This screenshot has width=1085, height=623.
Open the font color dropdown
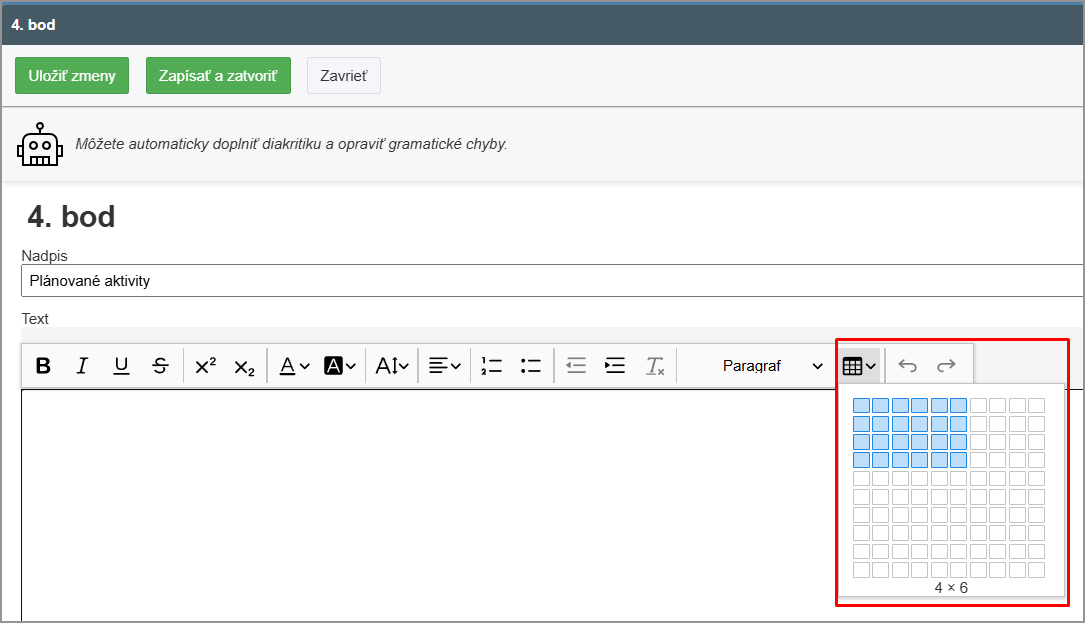point(294,366)
